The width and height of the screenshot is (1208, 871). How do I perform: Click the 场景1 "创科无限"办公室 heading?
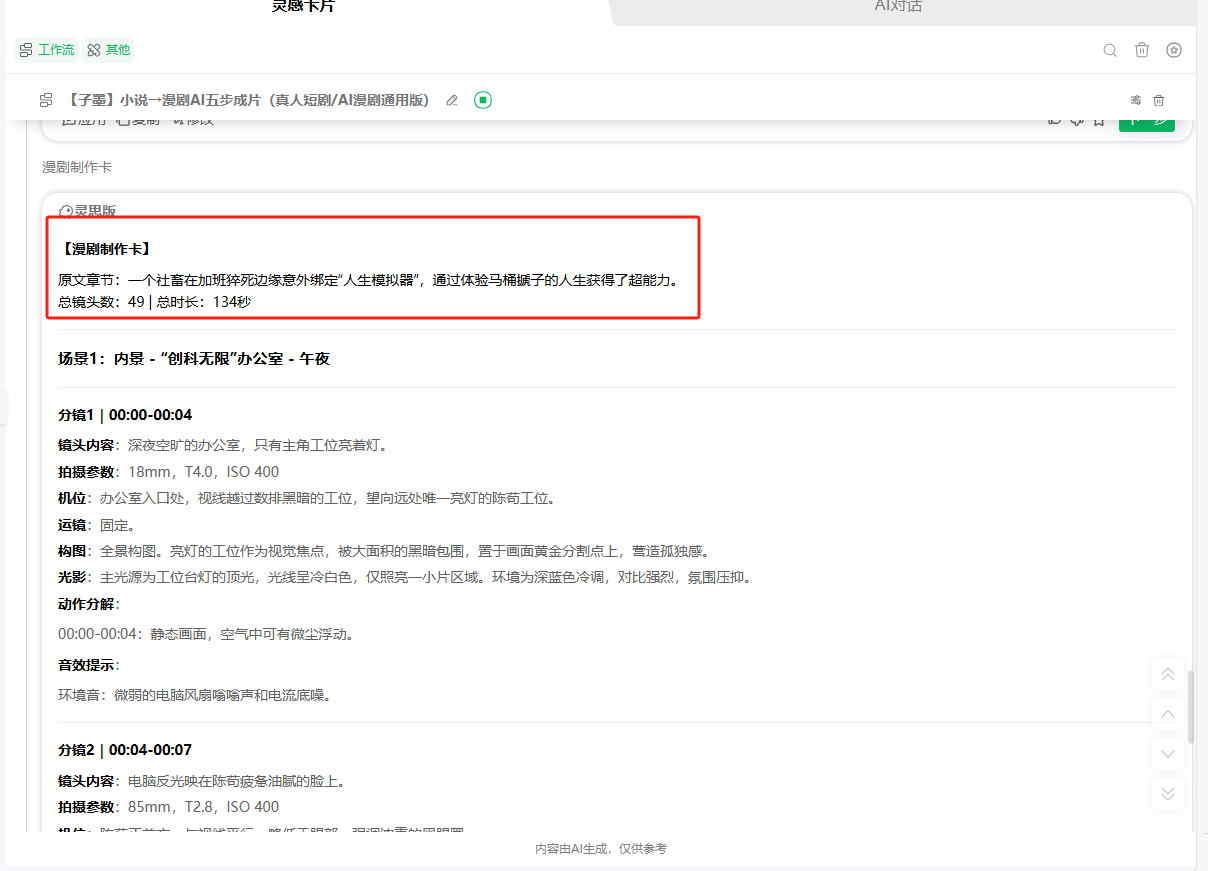coord(194,358)
